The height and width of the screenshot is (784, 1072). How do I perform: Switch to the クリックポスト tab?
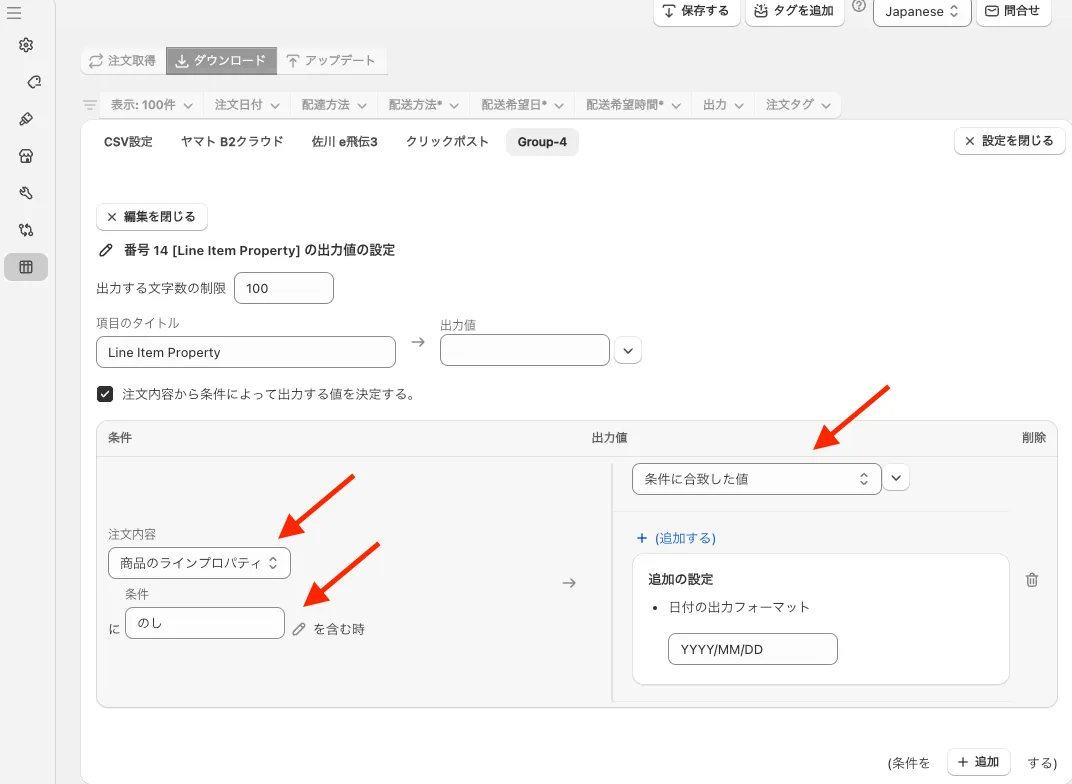[447, 142]
